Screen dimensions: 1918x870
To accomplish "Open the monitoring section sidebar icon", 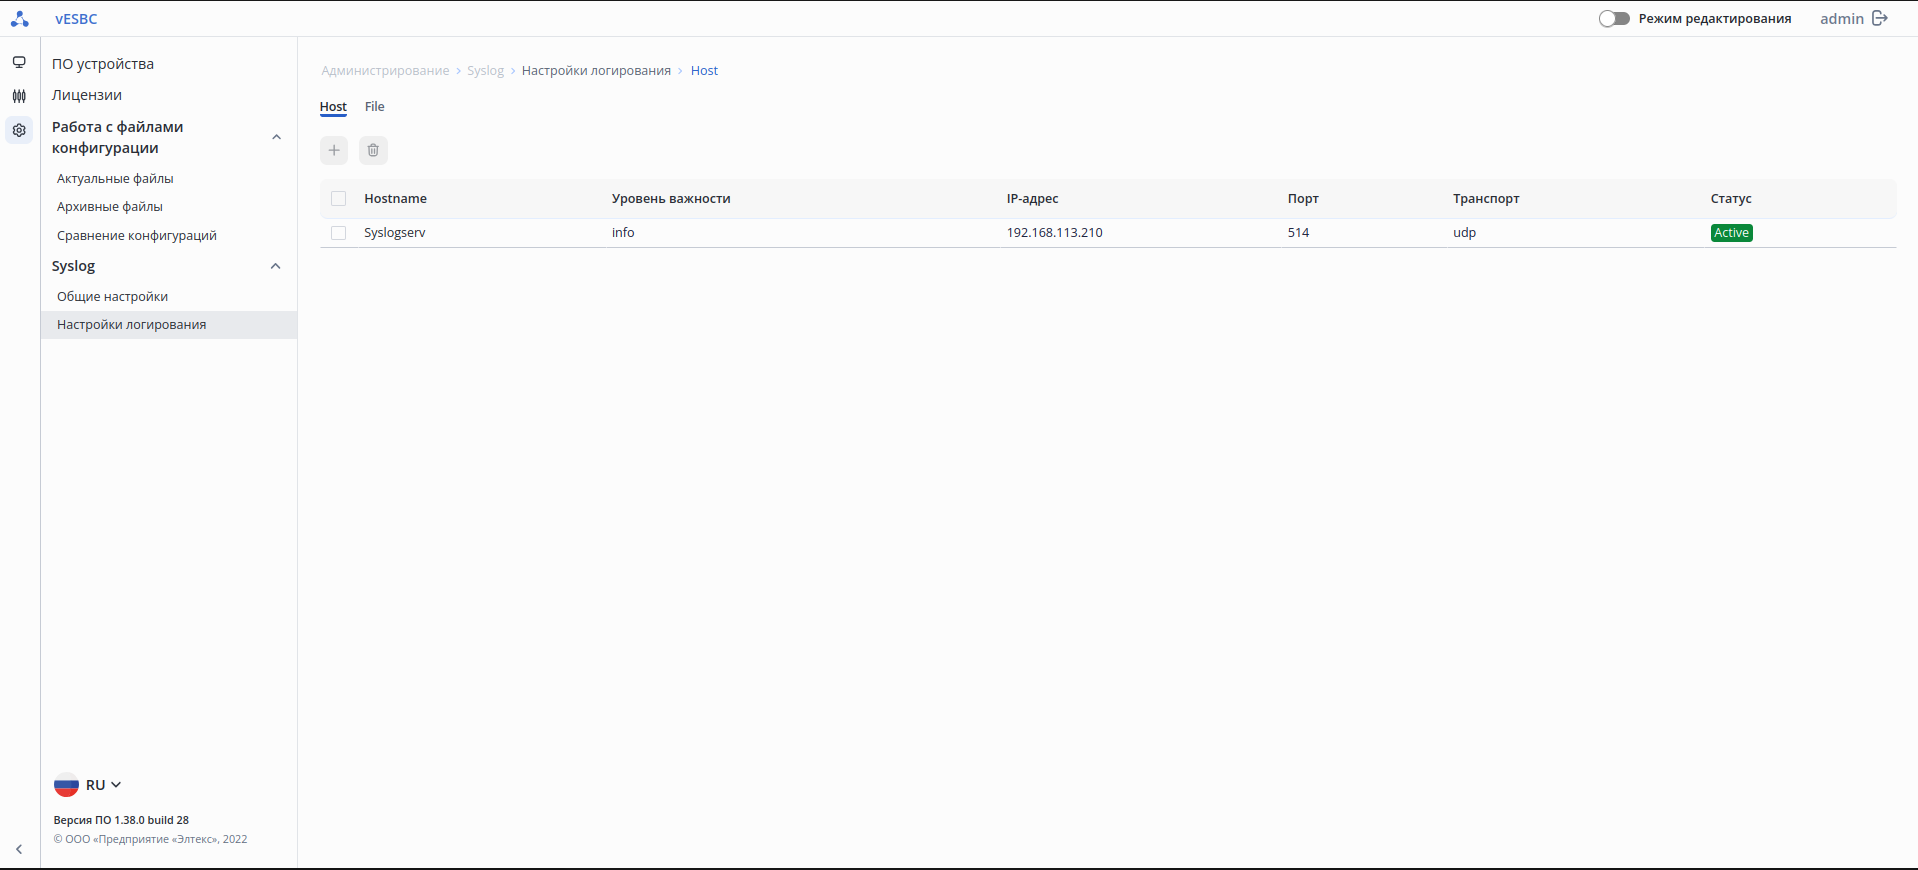I will coord(19,63).
